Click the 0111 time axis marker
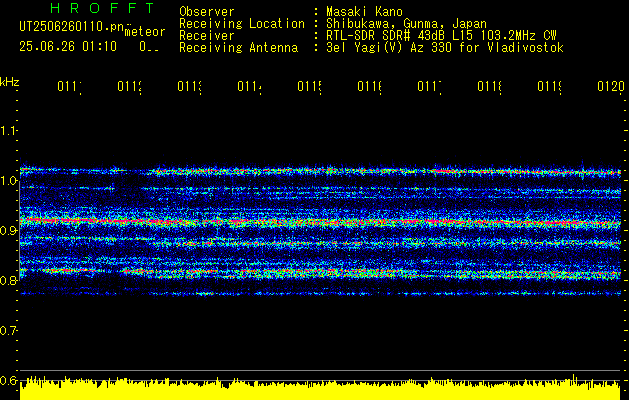Image resolution: width=629 pixels, height=400 pixels. (69, 87)
